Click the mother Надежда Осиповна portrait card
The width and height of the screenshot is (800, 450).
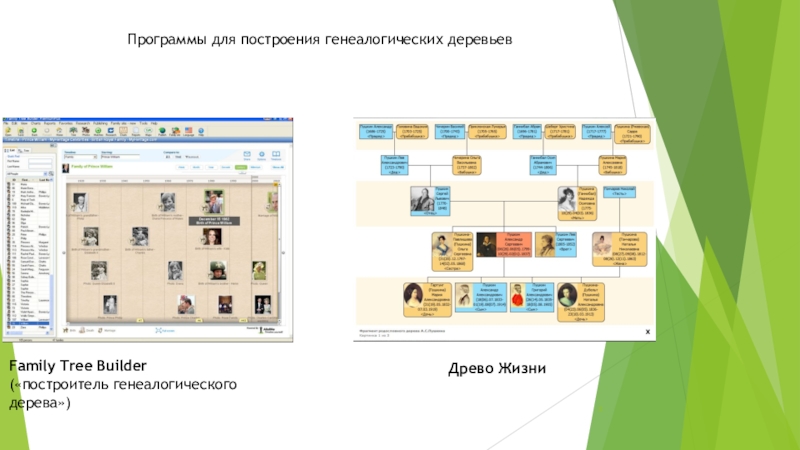pyautogui.click(x=577, y=203)
